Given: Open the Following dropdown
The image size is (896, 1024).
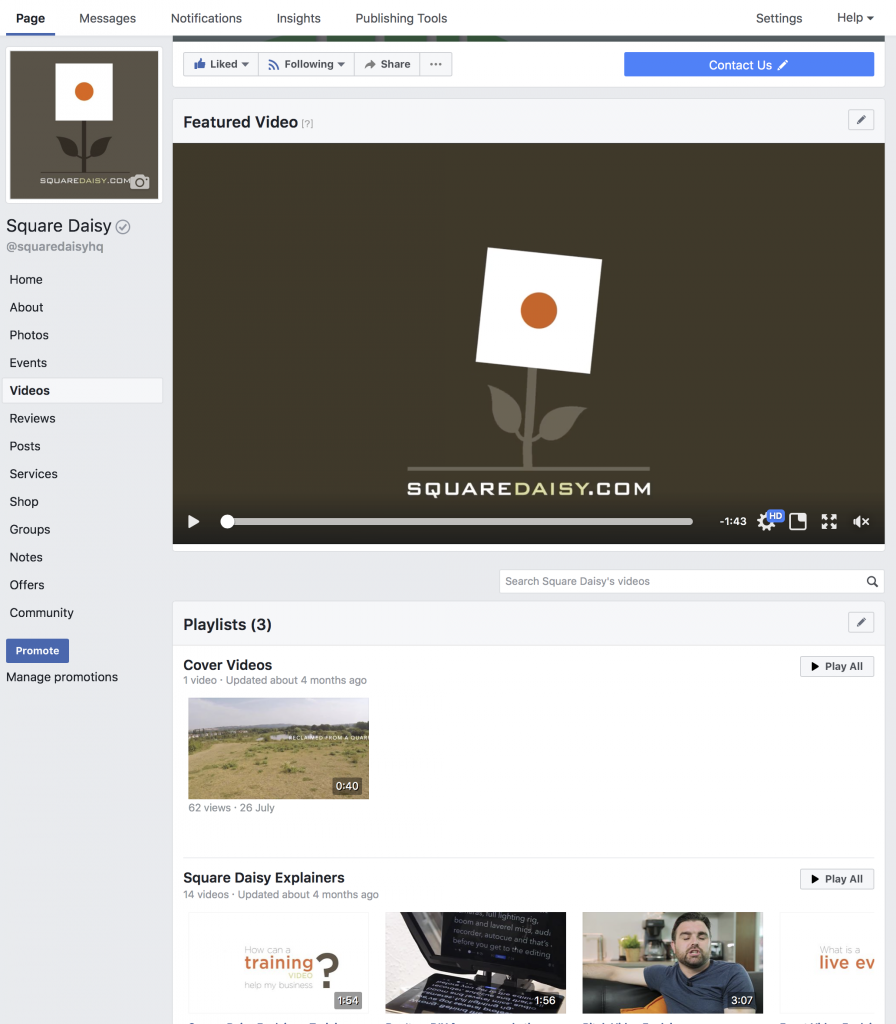Looking at the screenshot, I should pyautogui.click(x=306, y=64).
